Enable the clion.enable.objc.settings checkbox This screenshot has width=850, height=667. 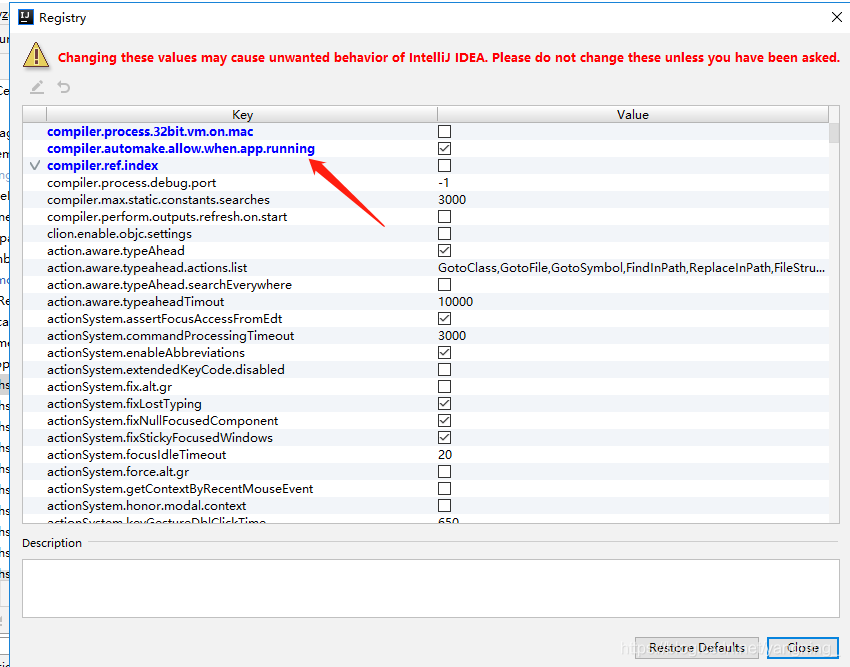click(445, 234)
